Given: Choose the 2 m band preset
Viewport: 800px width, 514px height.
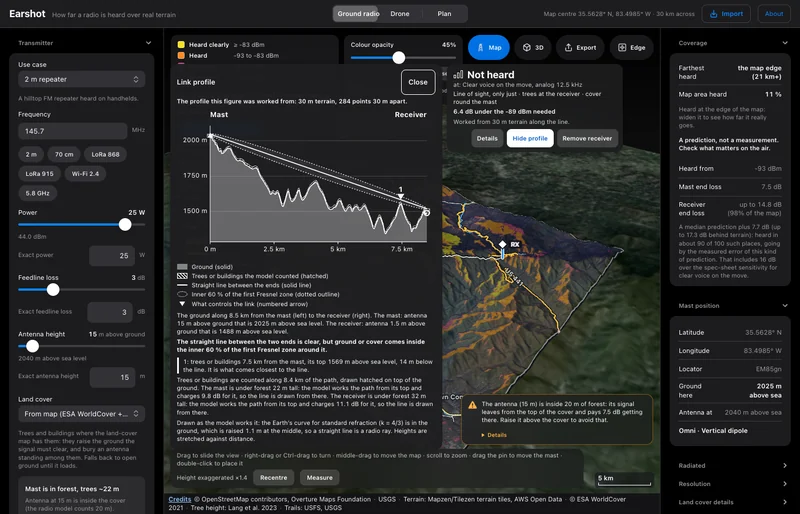Looking at the screenshot, I should click(x=31, y=154).
